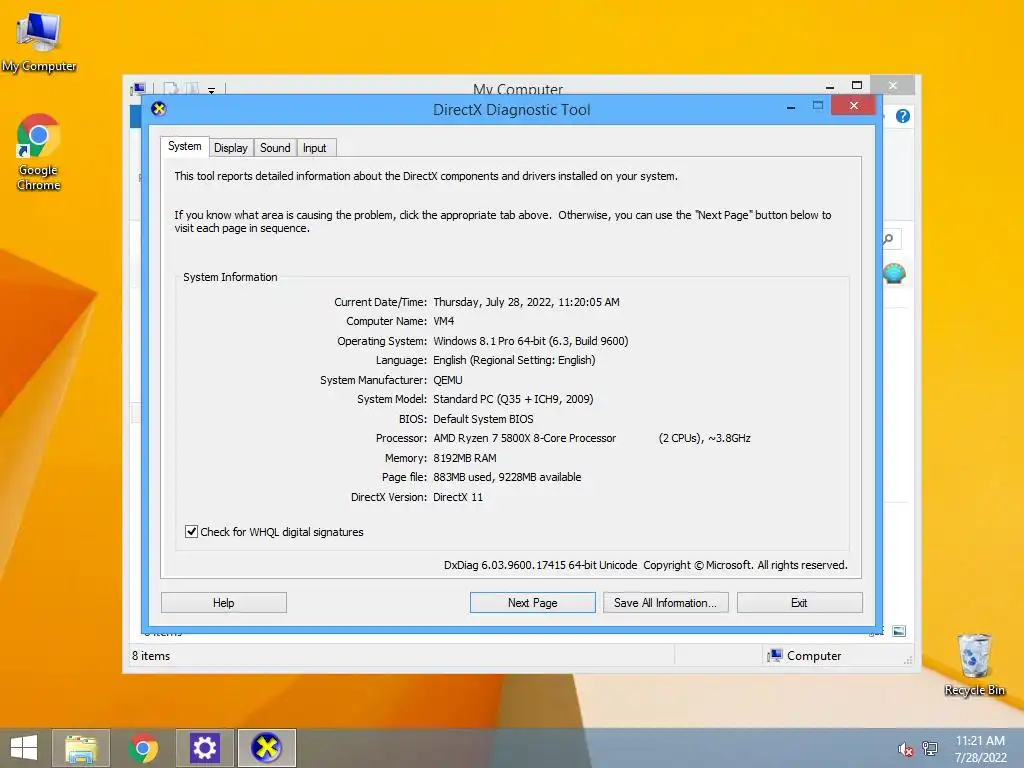The image size is (1024, 768).
Task: Select the DirectX Diagnostic taskbar icon
Action: click(x=266, y=748)
